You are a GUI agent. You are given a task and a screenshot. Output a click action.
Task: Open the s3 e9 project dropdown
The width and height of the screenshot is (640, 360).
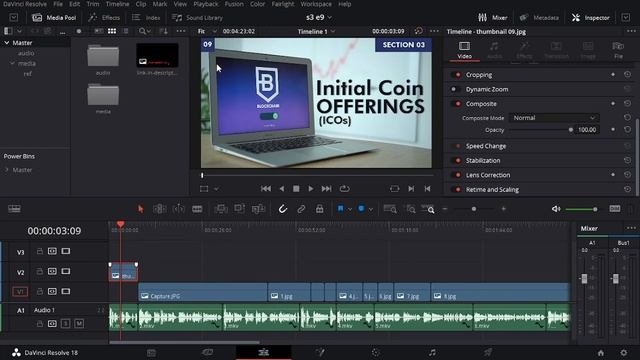319,18
